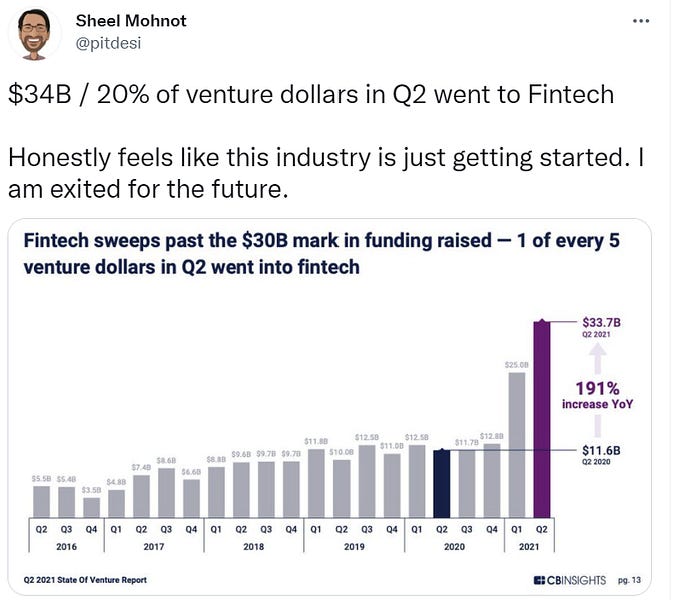This screenshot has height=600, width=673.
Task: Click the dark navy Q2 2020 bar
Action: [442, 484]
